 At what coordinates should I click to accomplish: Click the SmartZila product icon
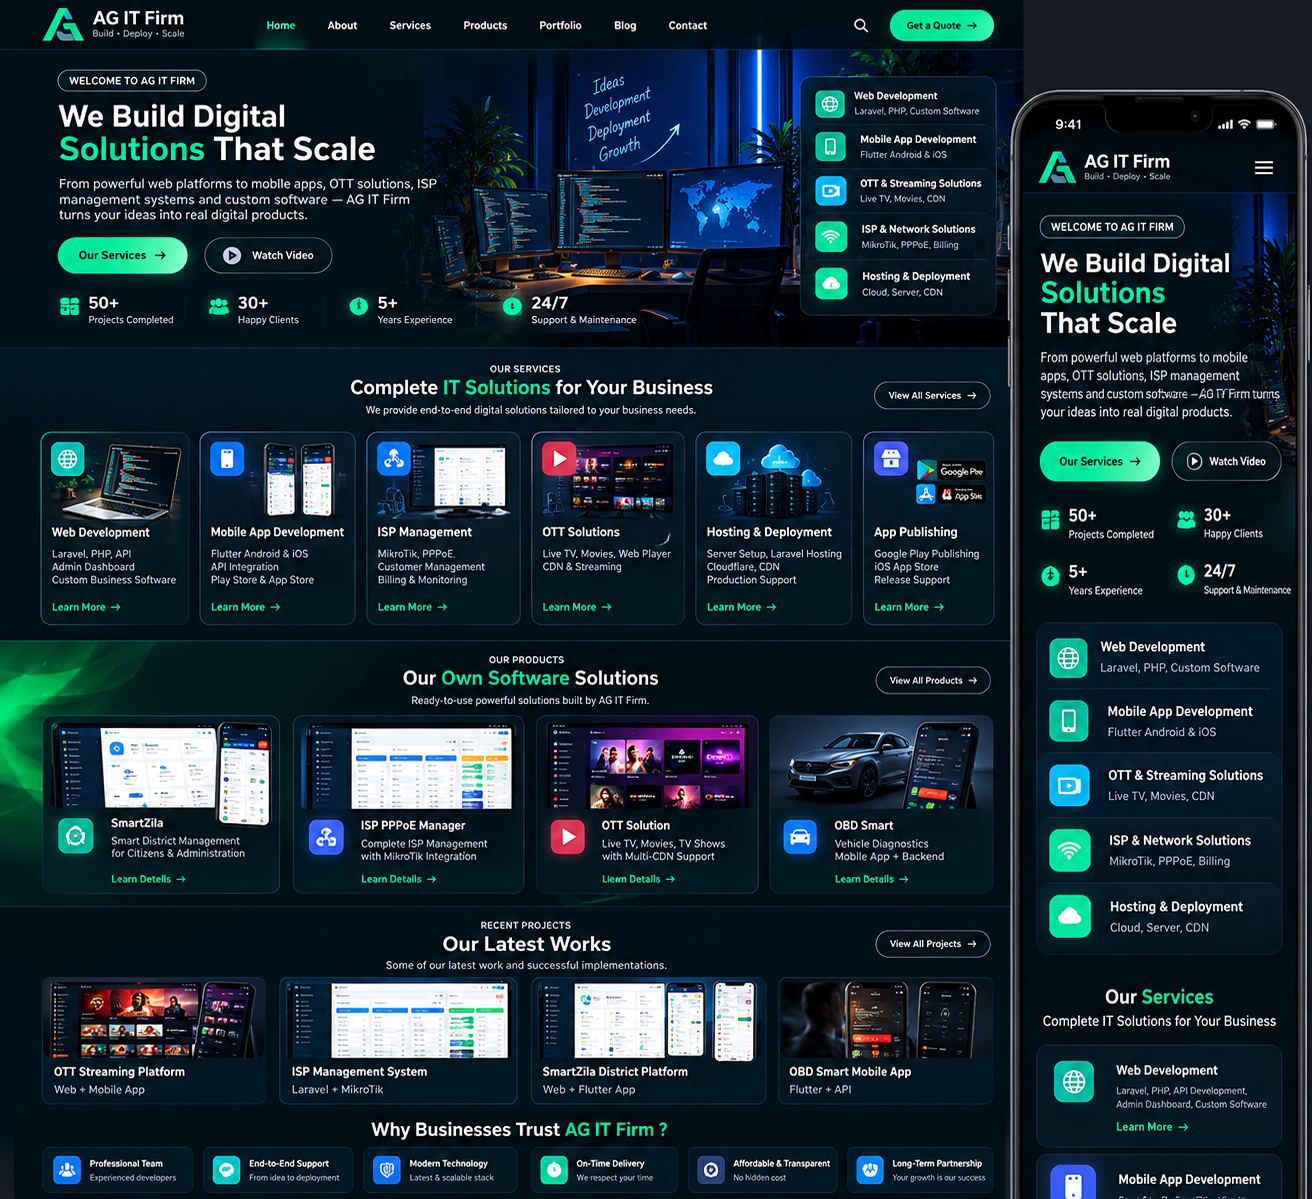[76, 836]
